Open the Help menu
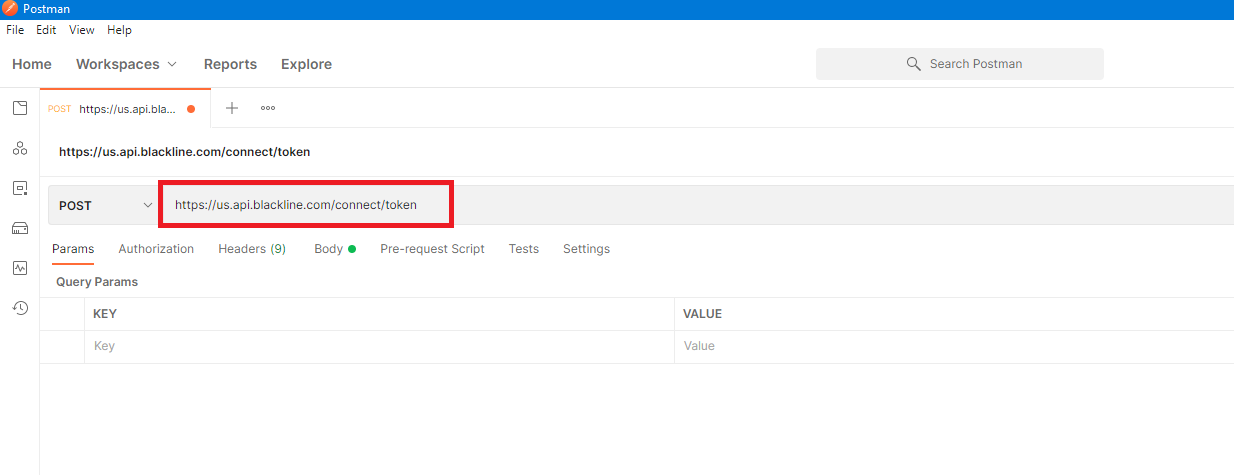 pyautogui.click(x=119, y=30)
